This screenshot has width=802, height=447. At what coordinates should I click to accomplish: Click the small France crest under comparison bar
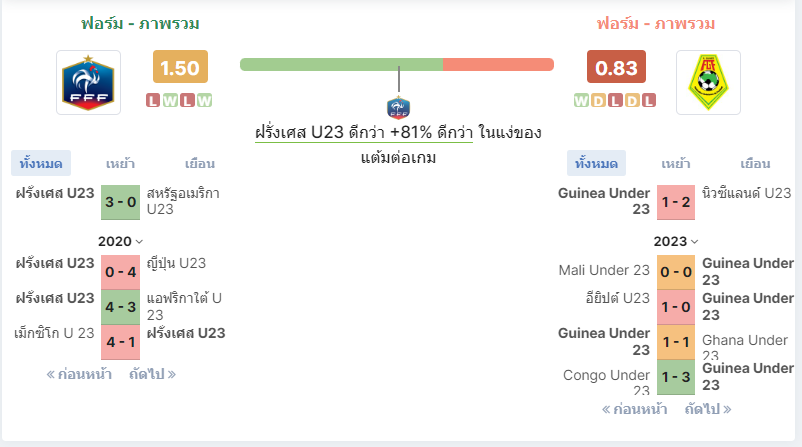(x=398, y=107)
